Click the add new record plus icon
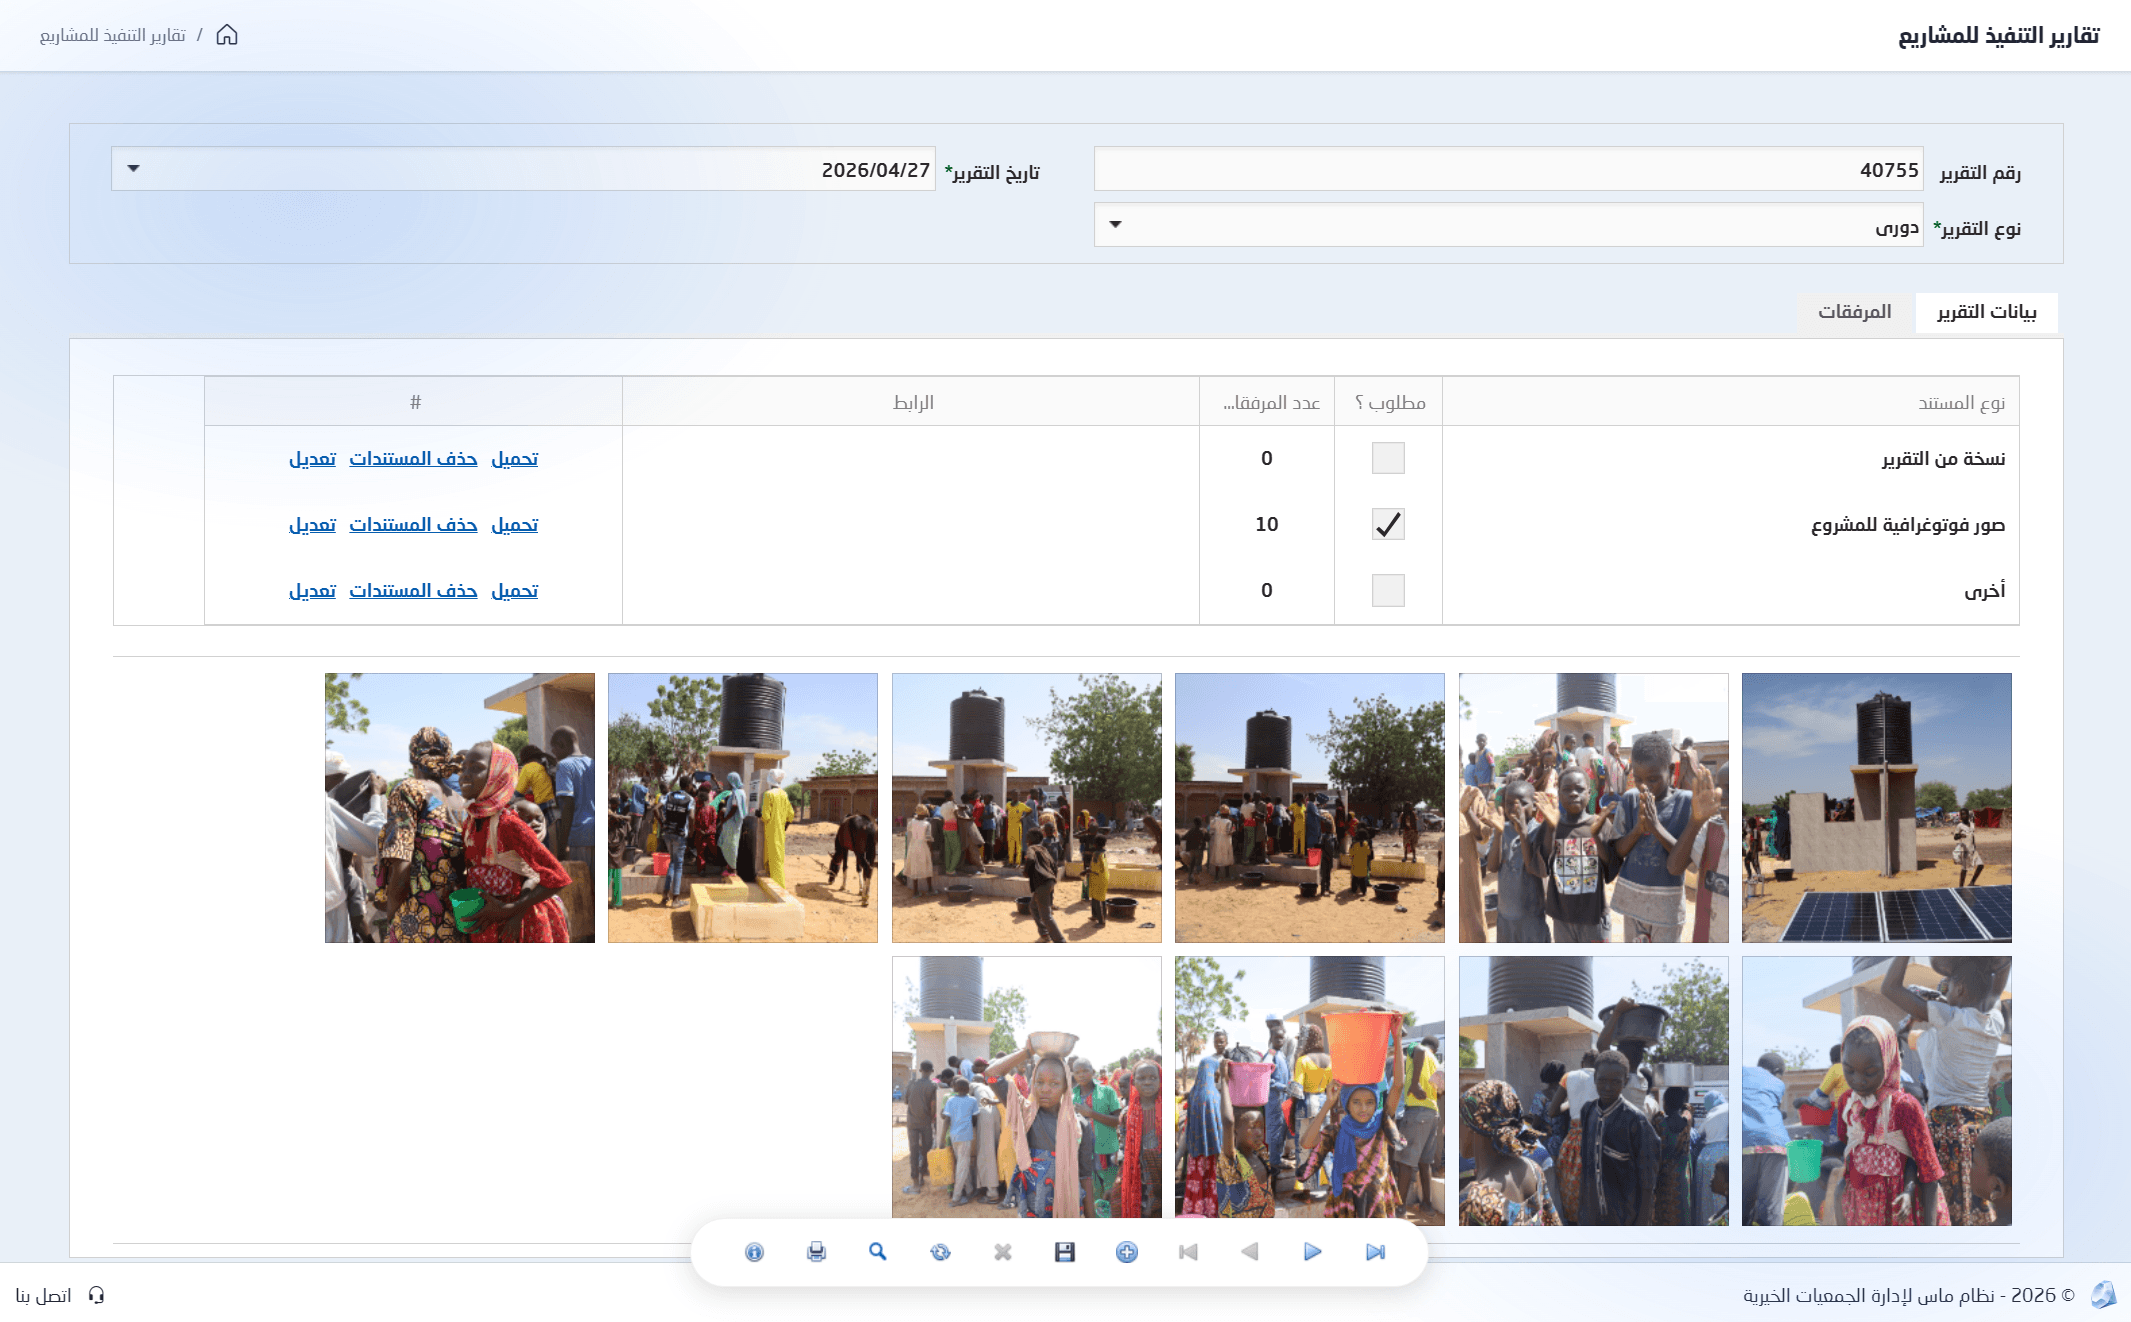Image resolution: width=2131 pixels, height=1322 pixels. pos(1127,1252)
